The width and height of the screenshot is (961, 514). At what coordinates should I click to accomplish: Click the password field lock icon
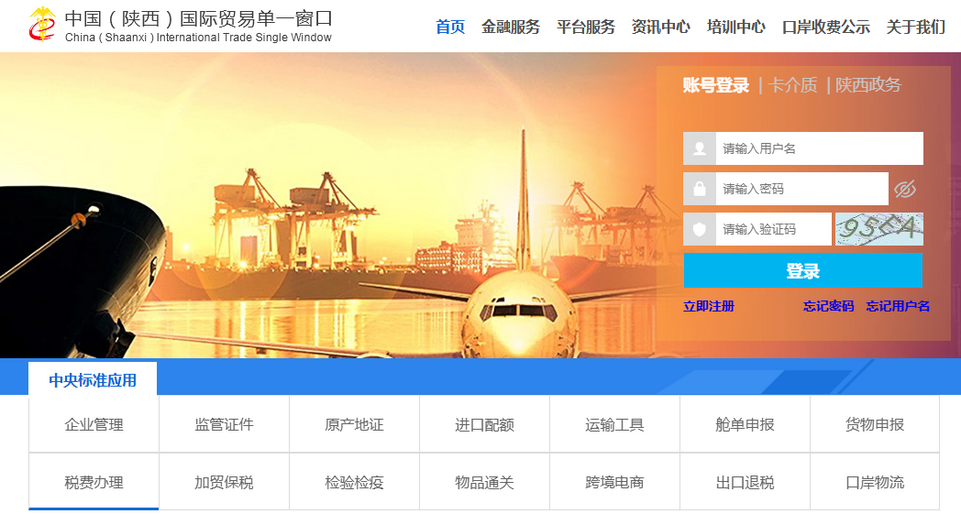699,189
